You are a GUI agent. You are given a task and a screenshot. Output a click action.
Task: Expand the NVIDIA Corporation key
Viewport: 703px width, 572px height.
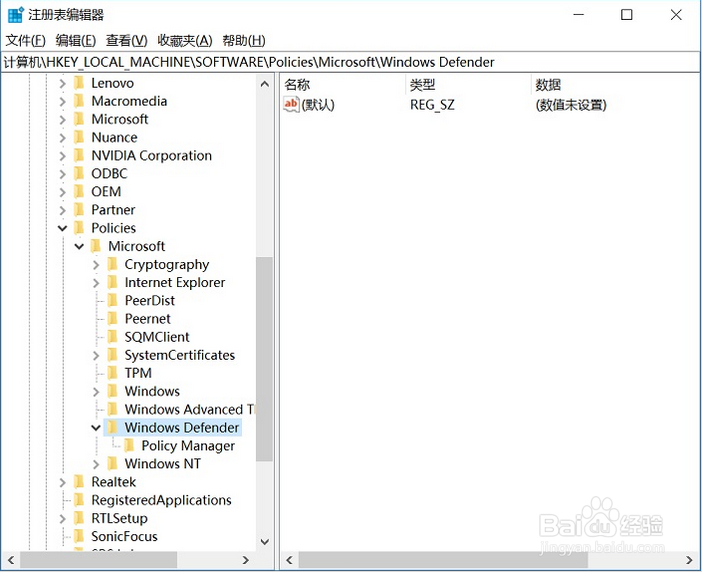click(x=62, y=156)
